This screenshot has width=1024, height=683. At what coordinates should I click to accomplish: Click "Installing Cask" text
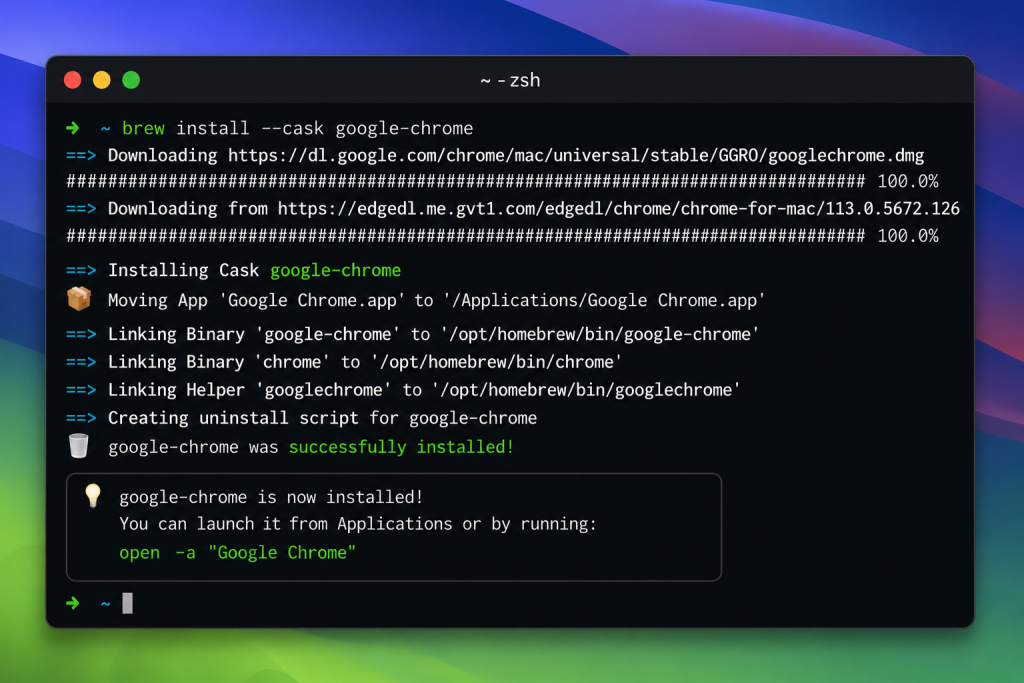point(184,270)
